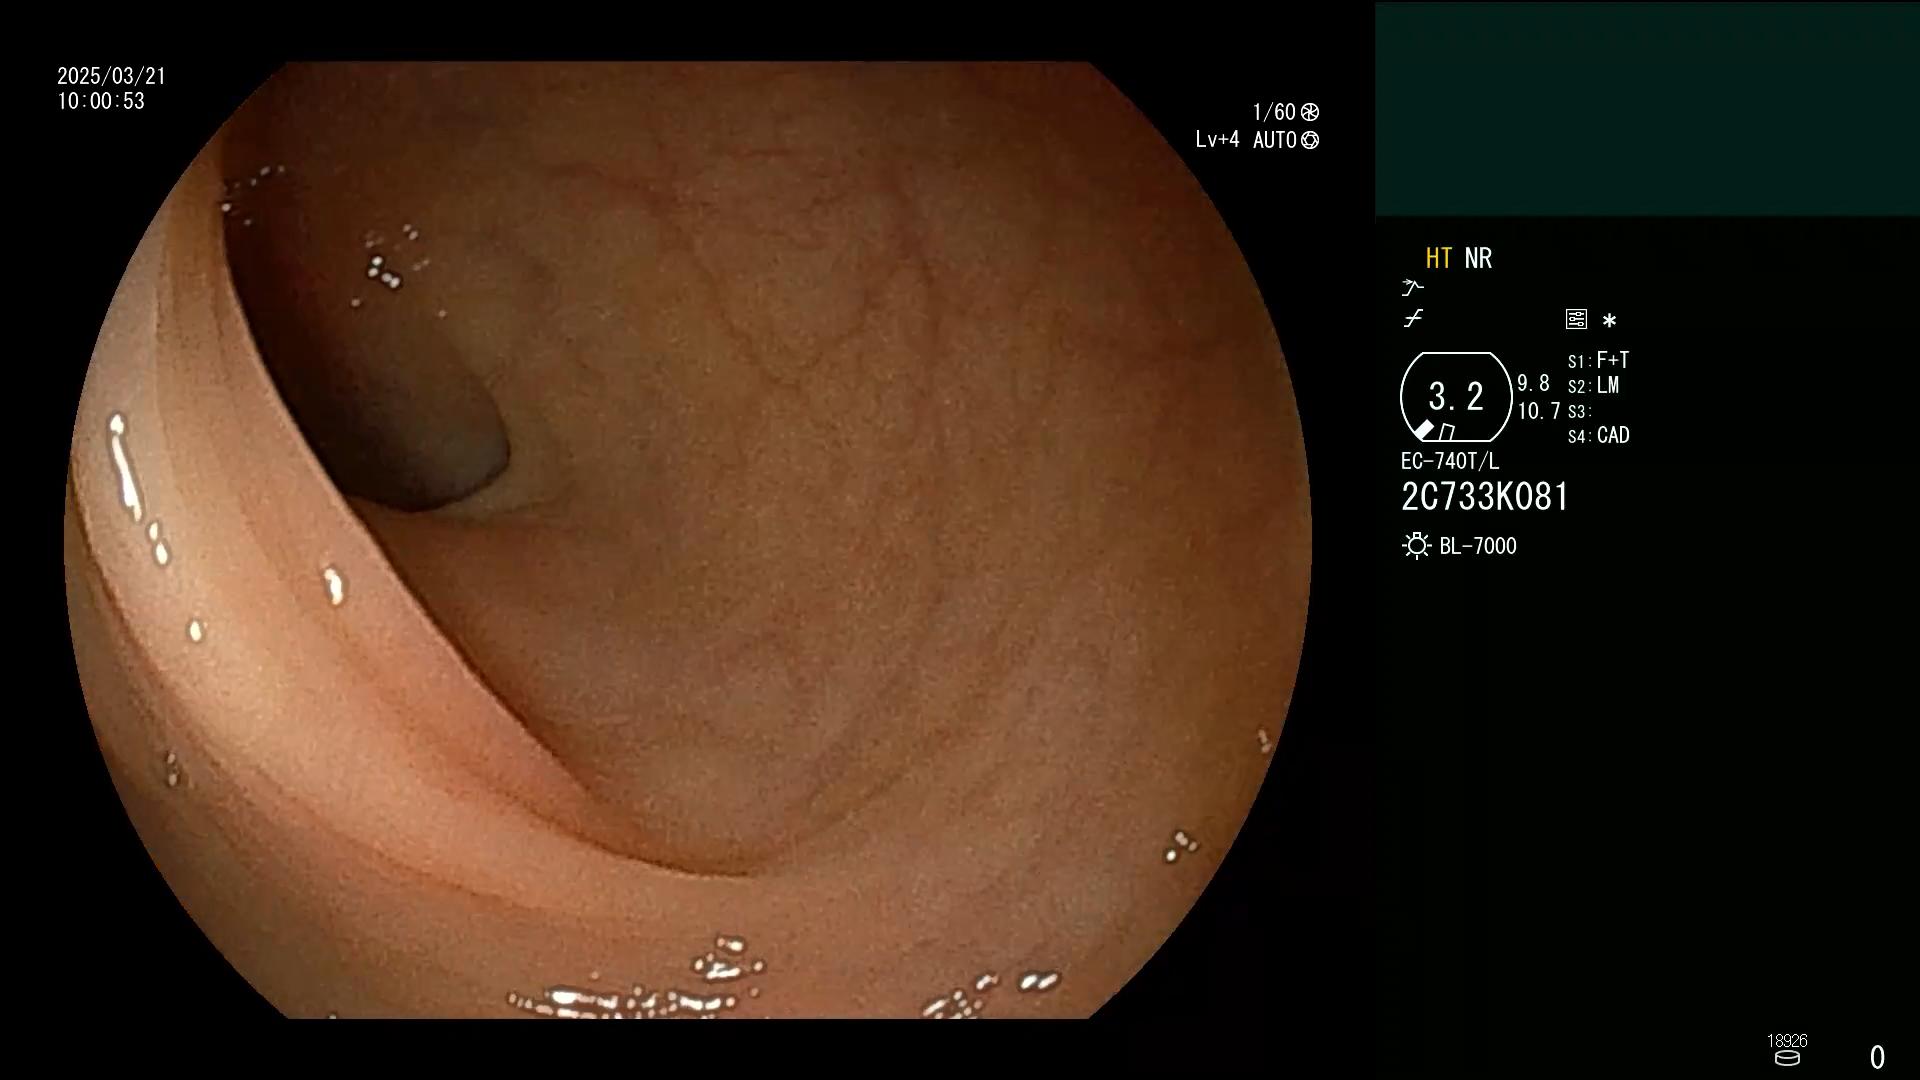Image resolution: width=1920 pixels, height=1080 pixels.
Task: Click the 1/60 shutter speed value
Action: pyautogui.click(x=1274, y=112)
